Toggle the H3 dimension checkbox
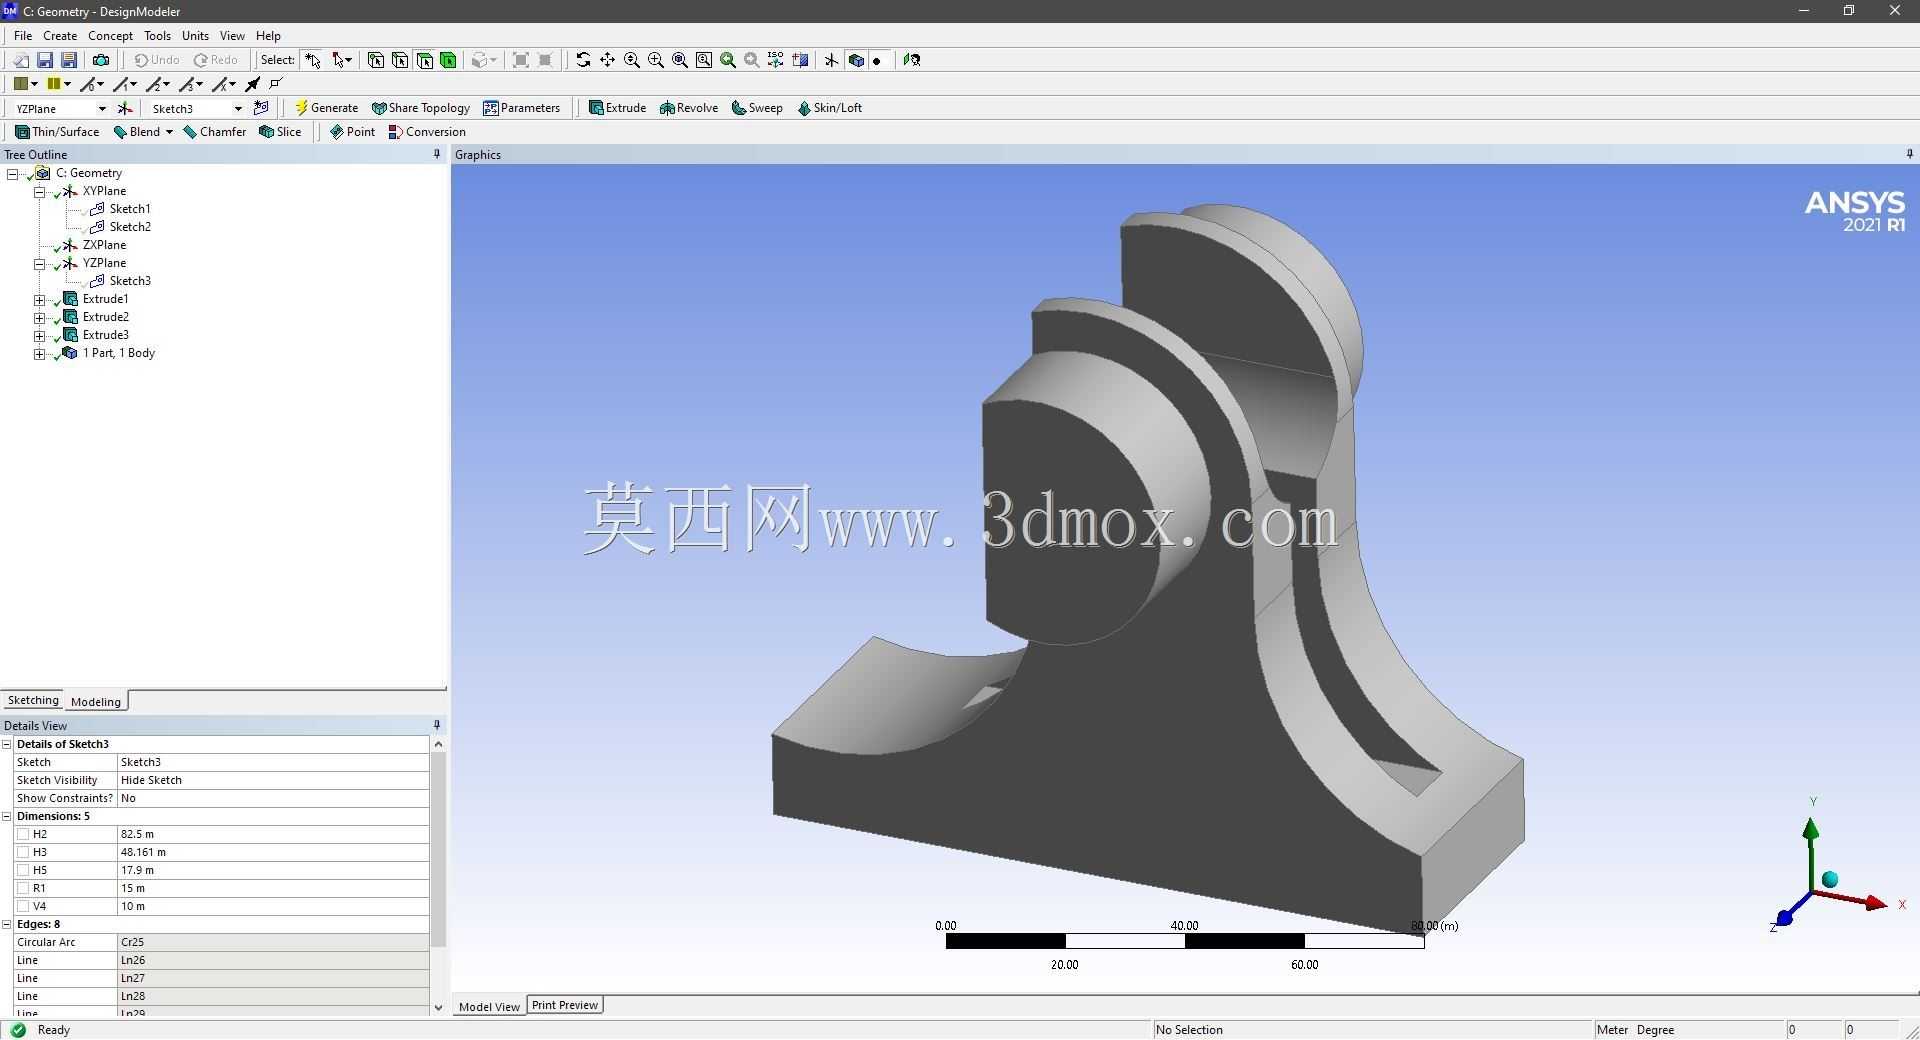Viewport: 1920px width, 1040px height. (23, 852)
